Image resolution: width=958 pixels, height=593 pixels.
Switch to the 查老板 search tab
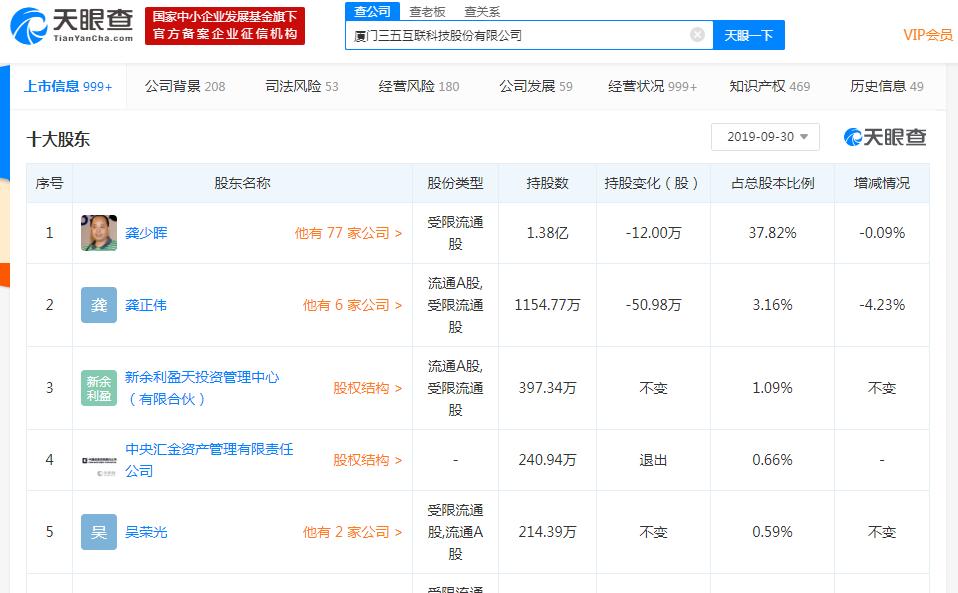click(x=427, y=12)
